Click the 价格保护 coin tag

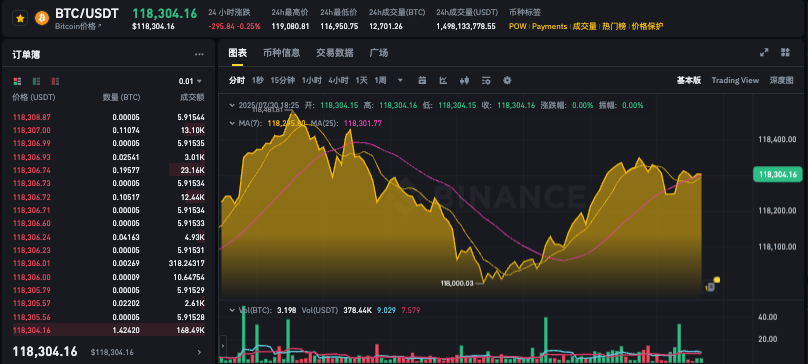647,26
